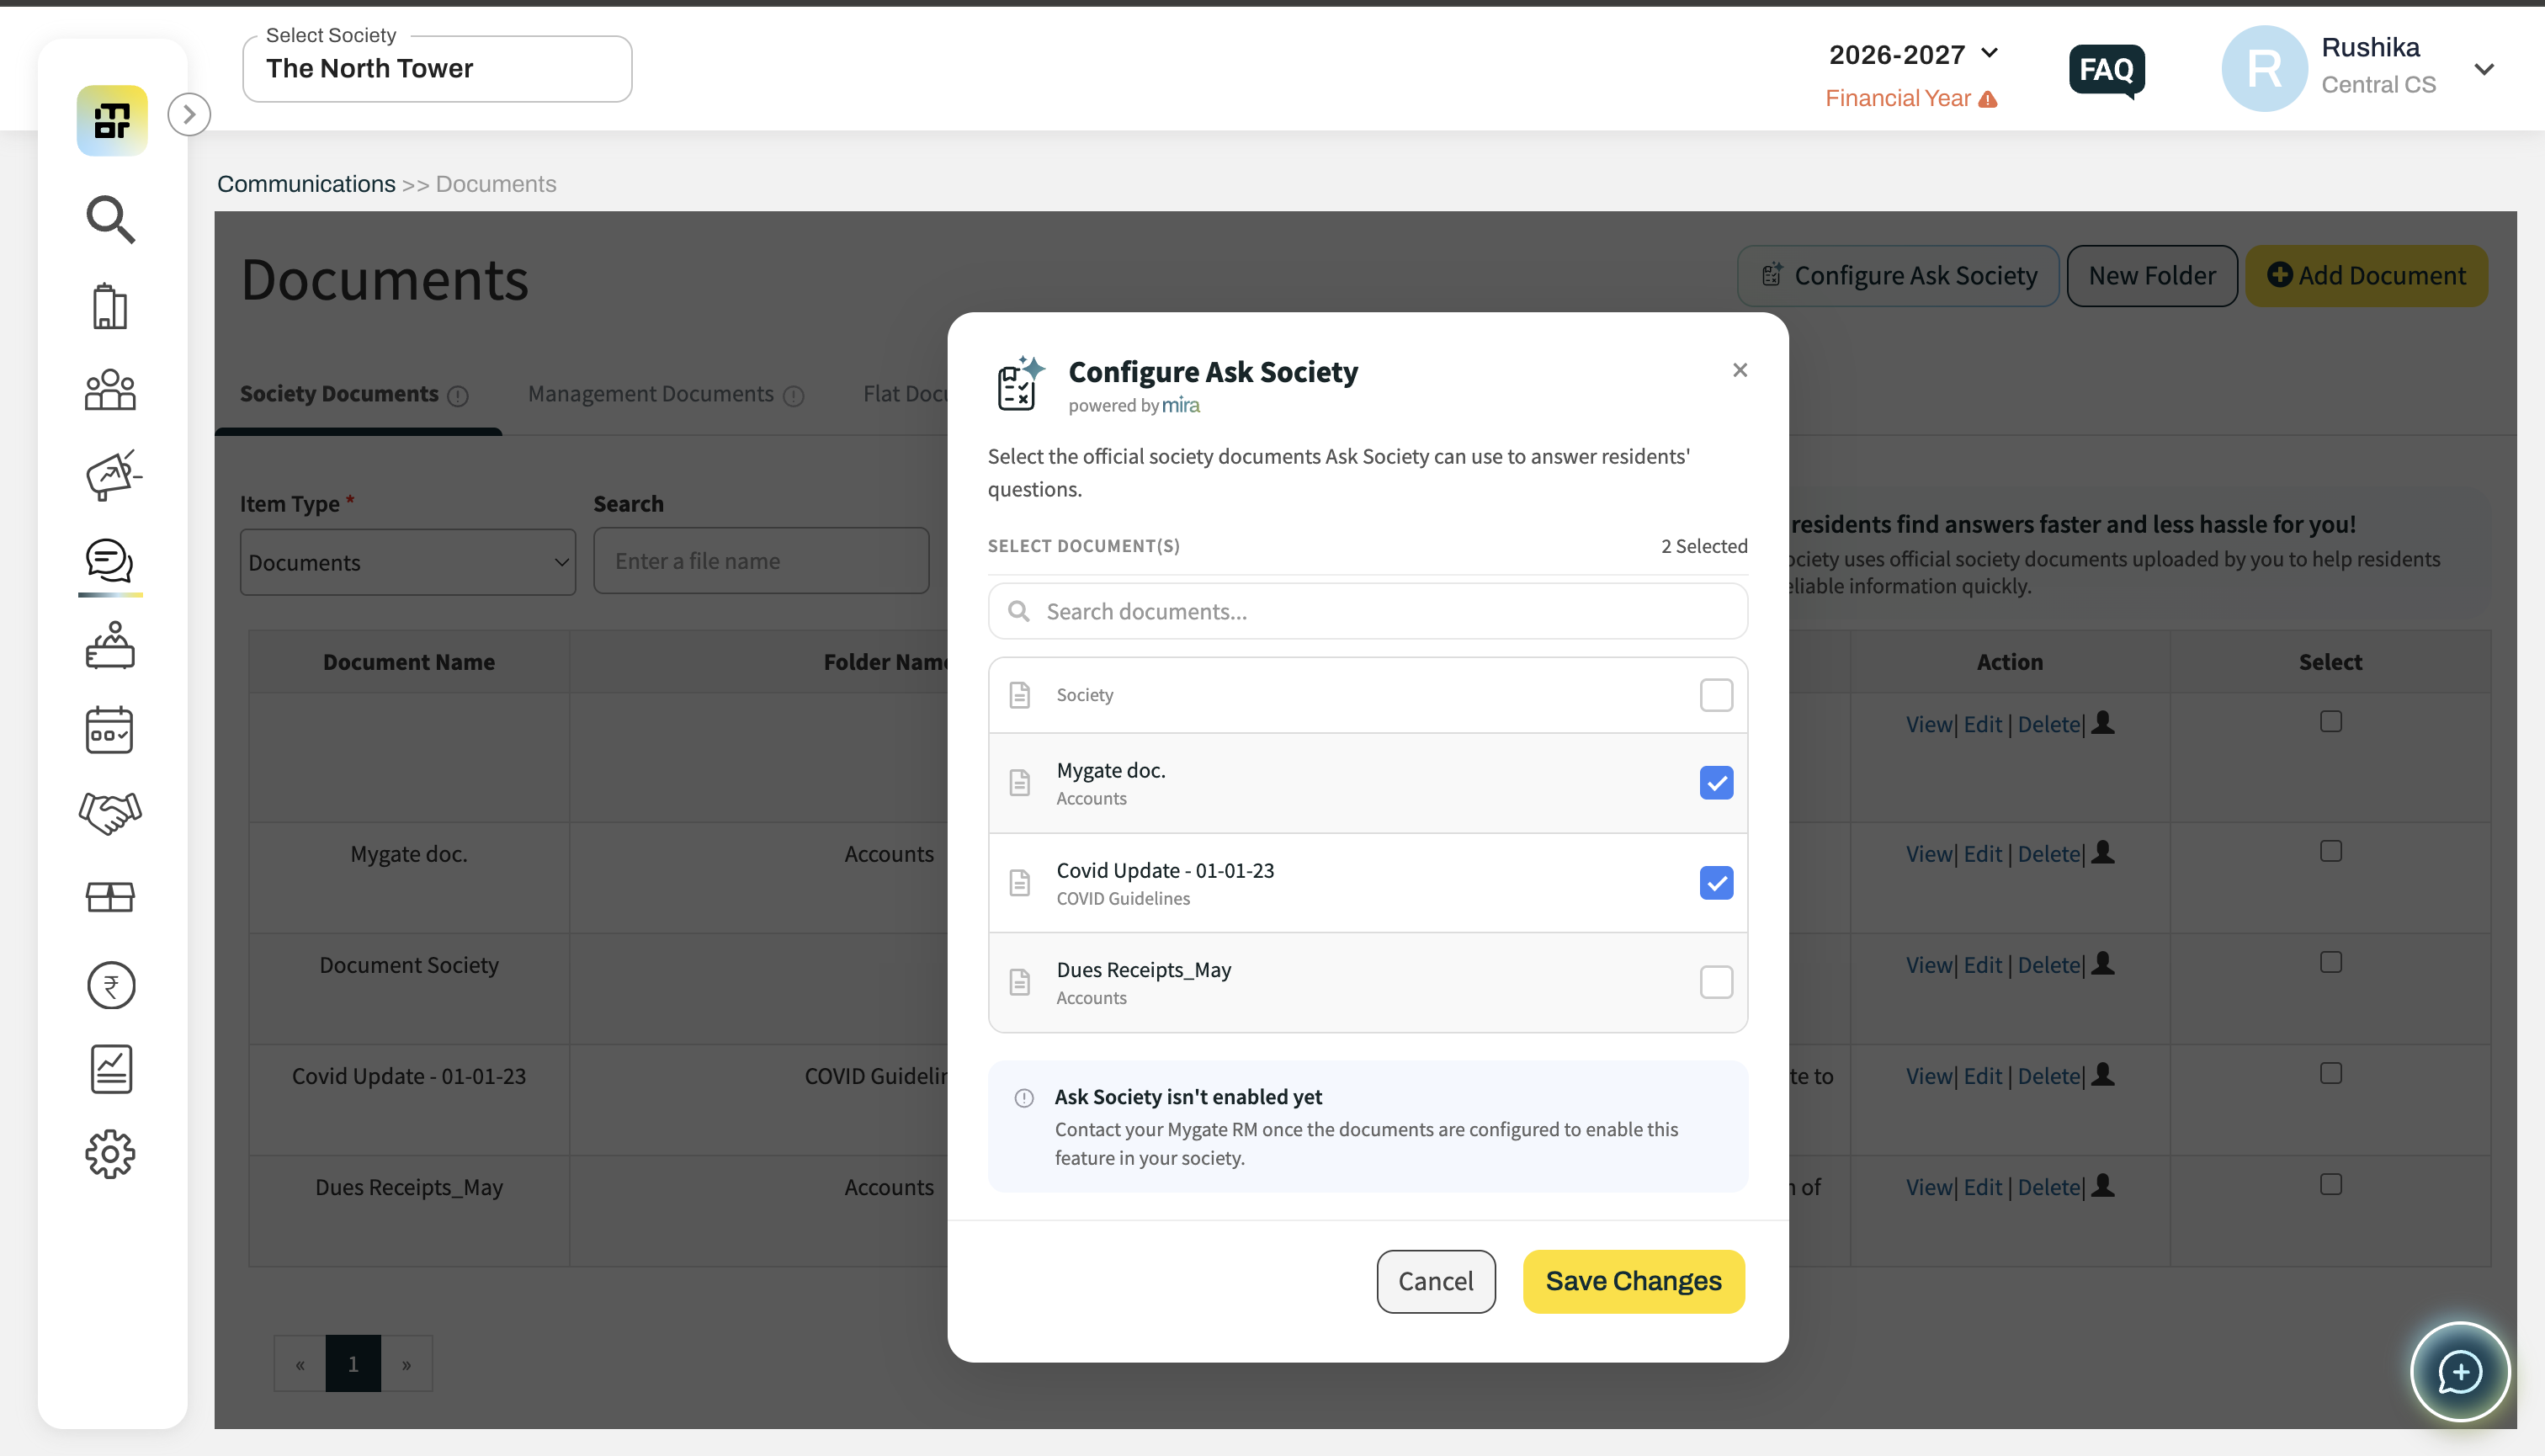Tick Select checkbox in Covid Update table row

click(2331, 1073)
